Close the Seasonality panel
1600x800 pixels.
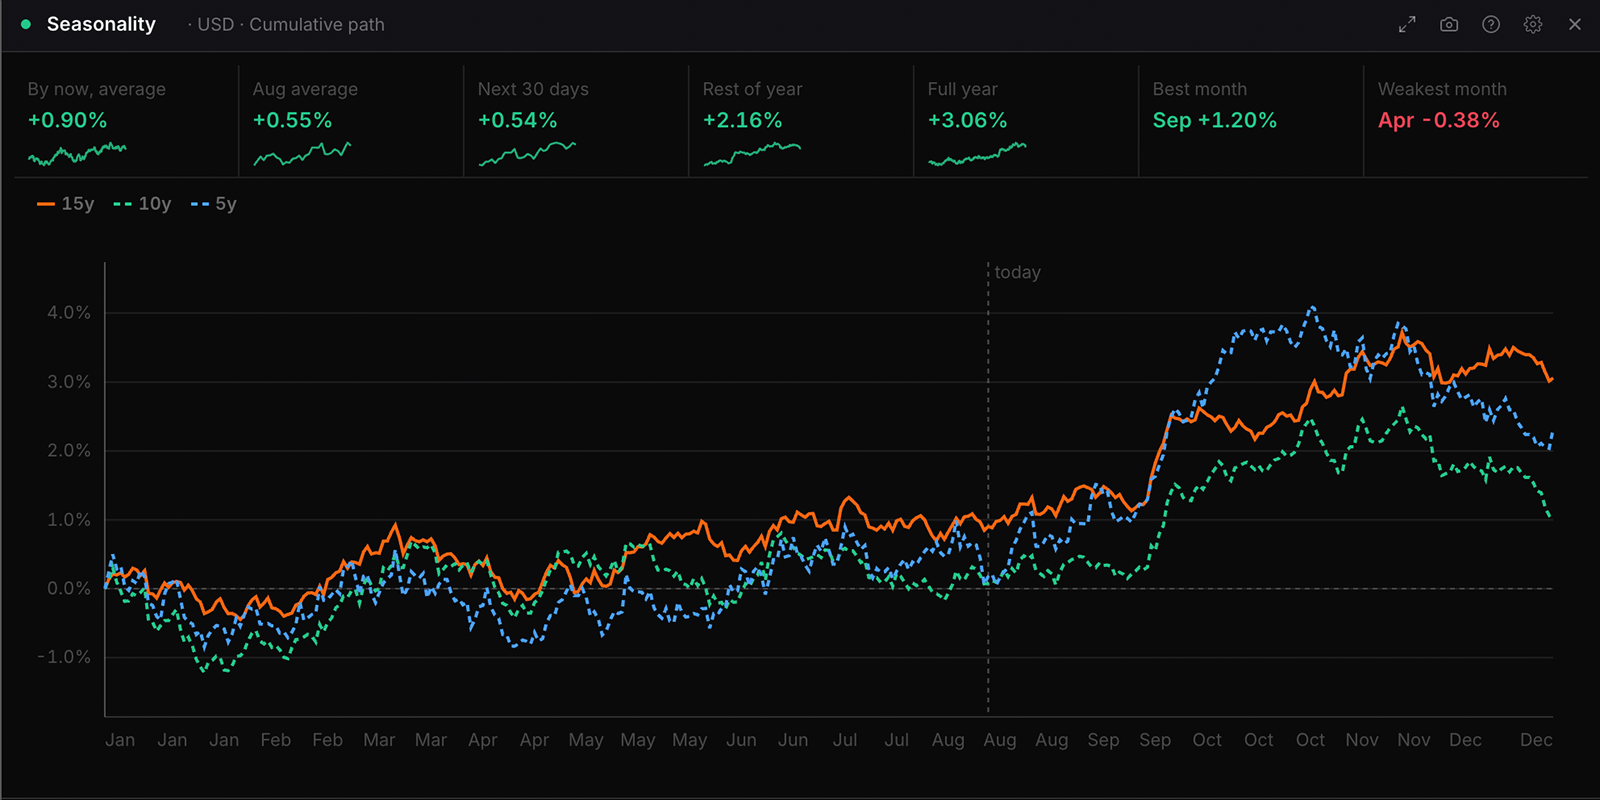coord(1575,24)
